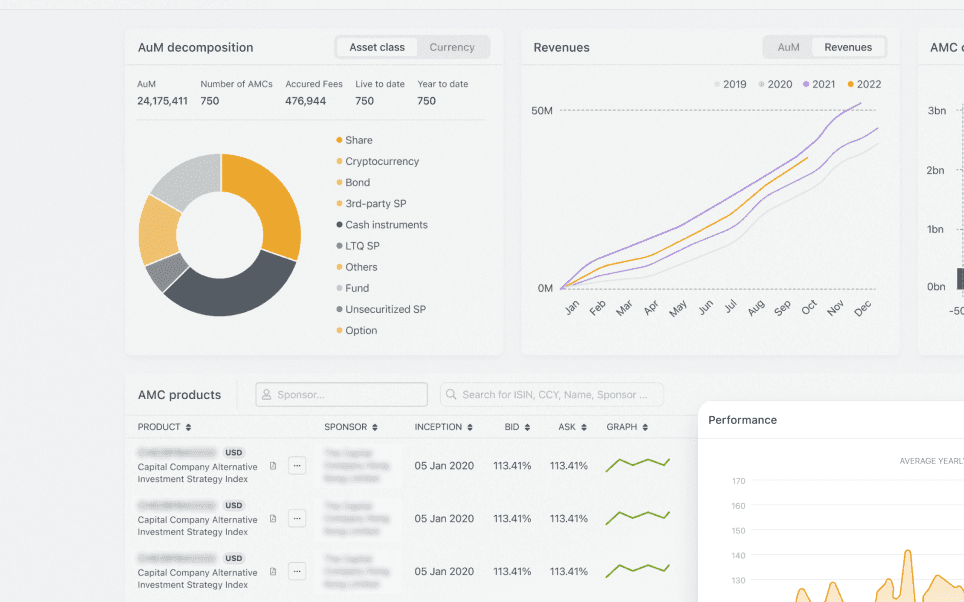Click the Fund legend label
Image resolution: width=964 pixels, height=602 pixels.
[357, 288]
